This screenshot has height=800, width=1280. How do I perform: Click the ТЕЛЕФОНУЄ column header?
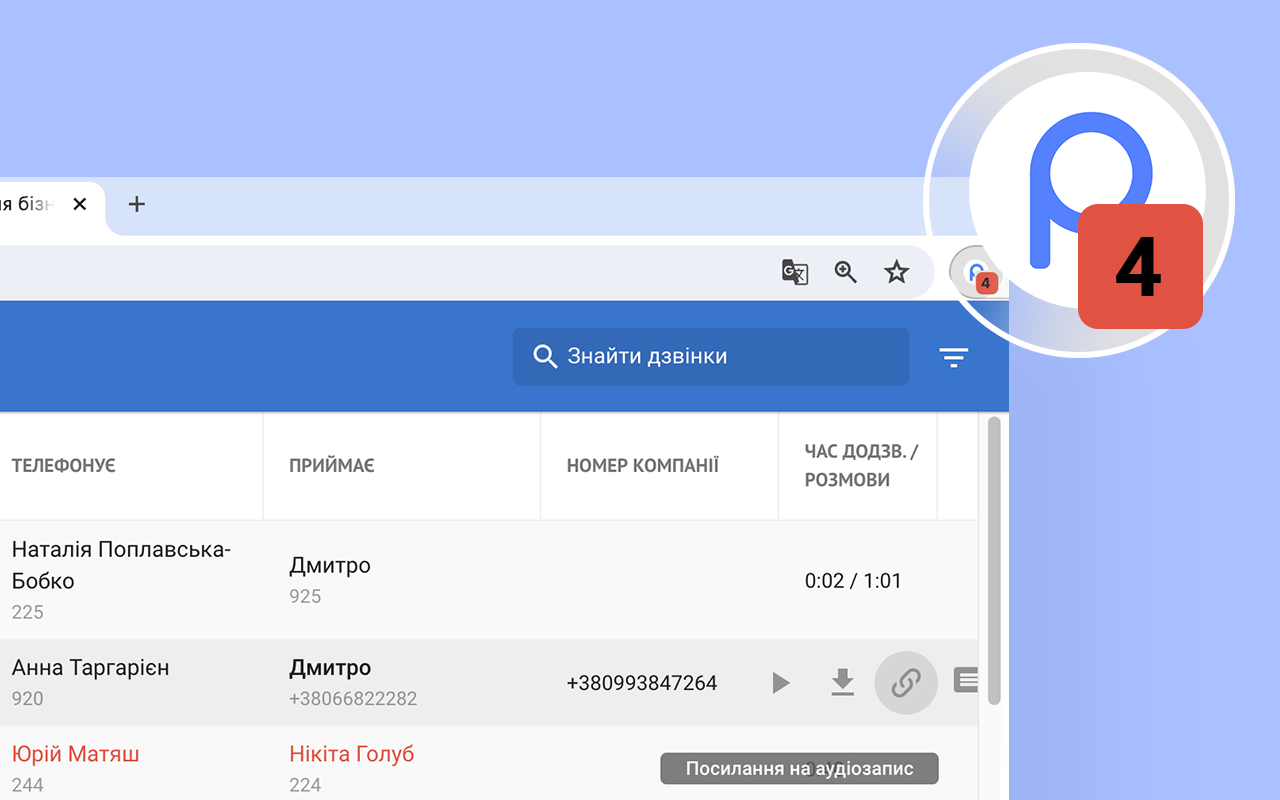pyautogui.click(x=64, y=466)
